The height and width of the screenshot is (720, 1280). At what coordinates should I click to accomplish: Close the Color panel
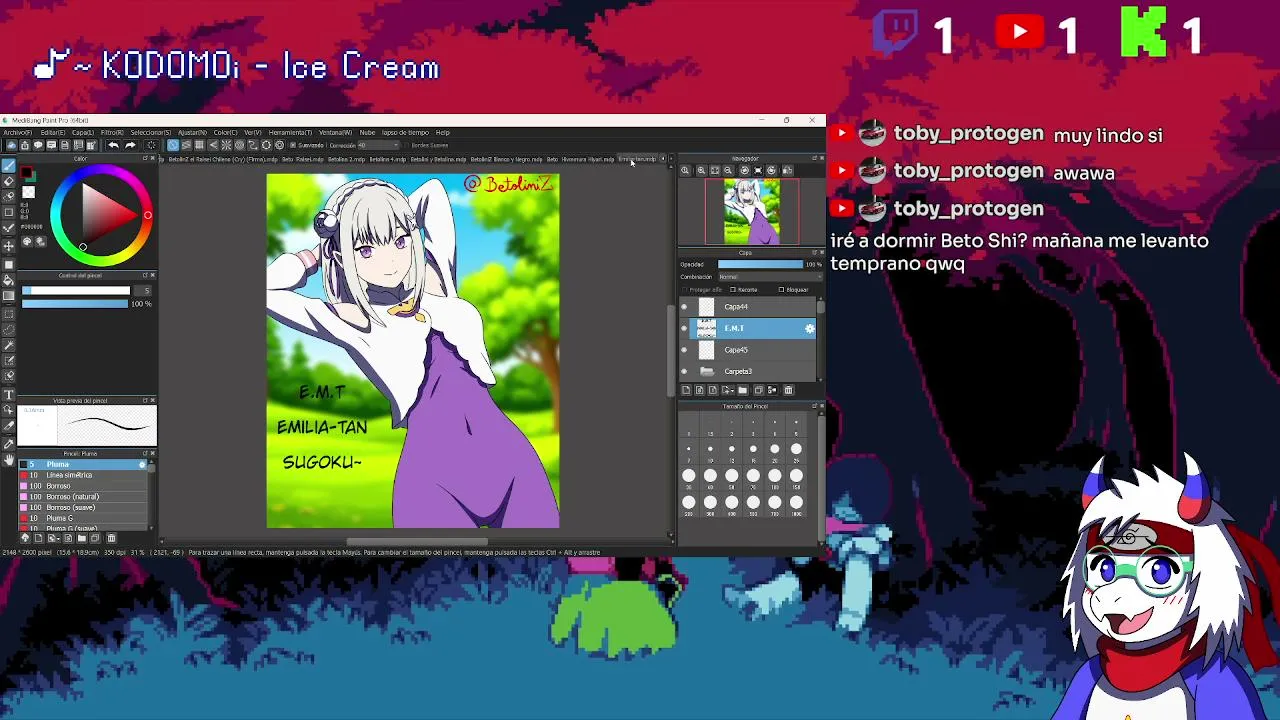click(x=153, y=159)
